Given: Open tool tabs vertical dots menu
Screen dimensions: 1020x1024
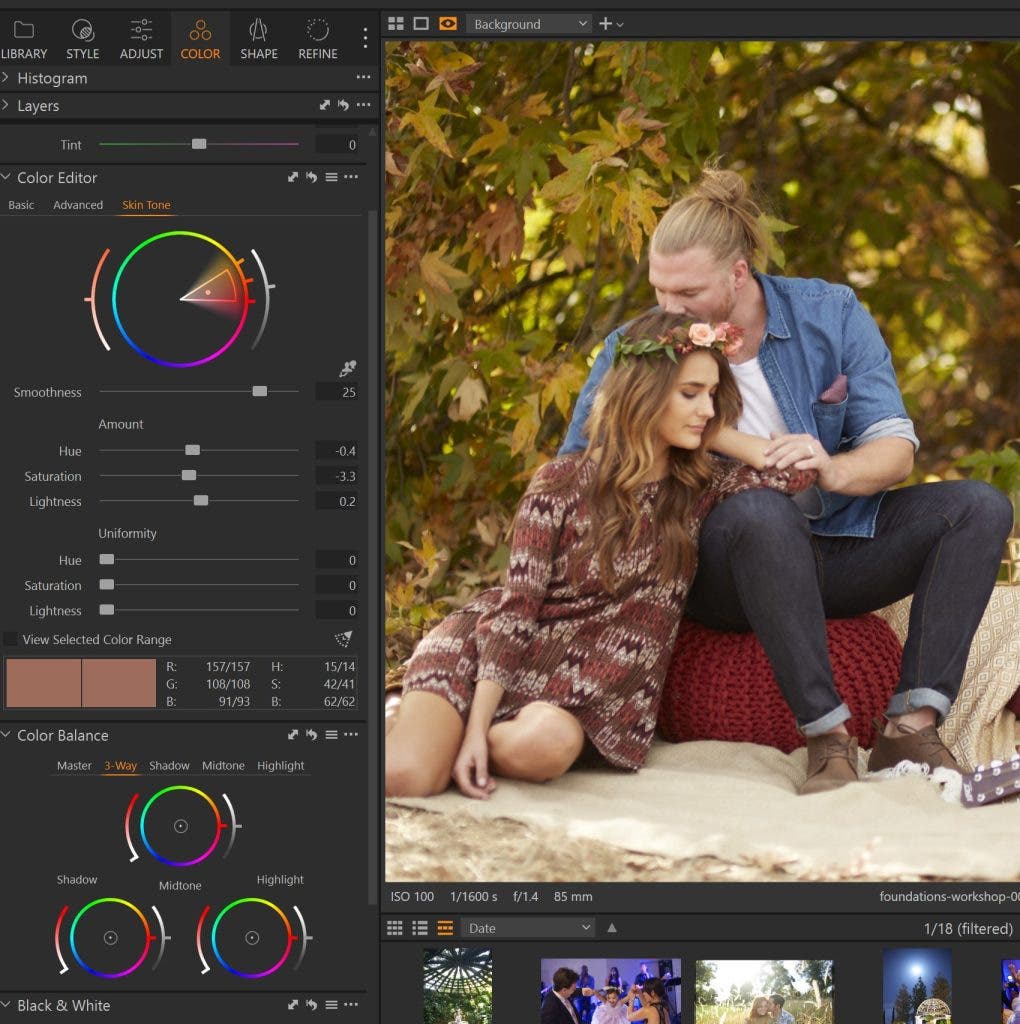Looking at the screenshot, I should pos(365,38).
